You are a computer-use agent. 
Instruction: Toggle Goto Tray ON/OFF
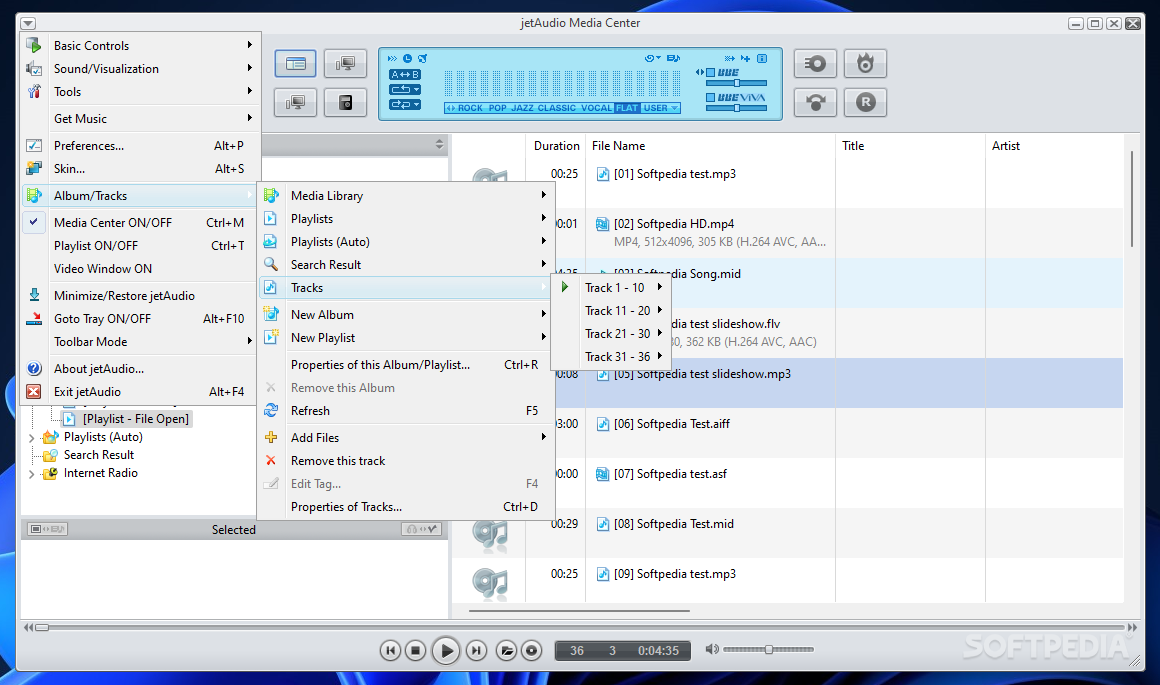pyautogui.click(x=138, y=319)
